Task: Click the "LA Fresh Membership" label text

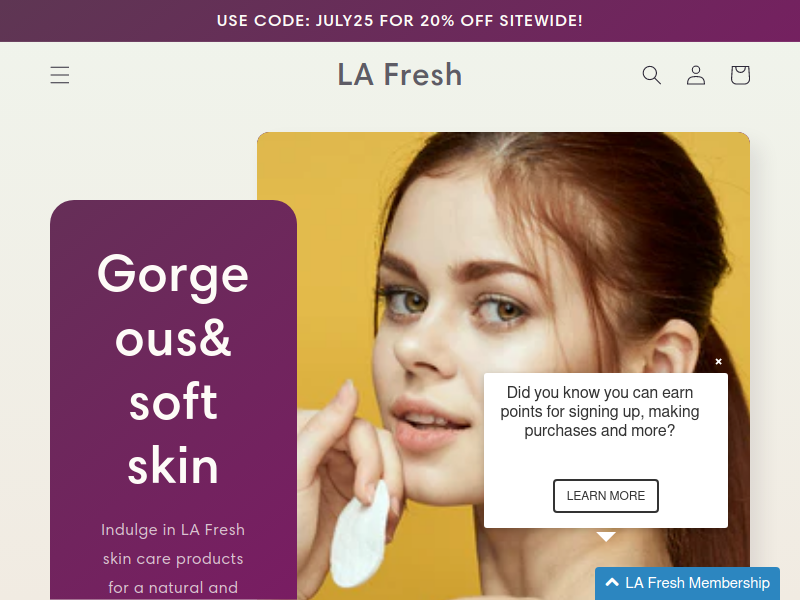Action: point(697,583)
